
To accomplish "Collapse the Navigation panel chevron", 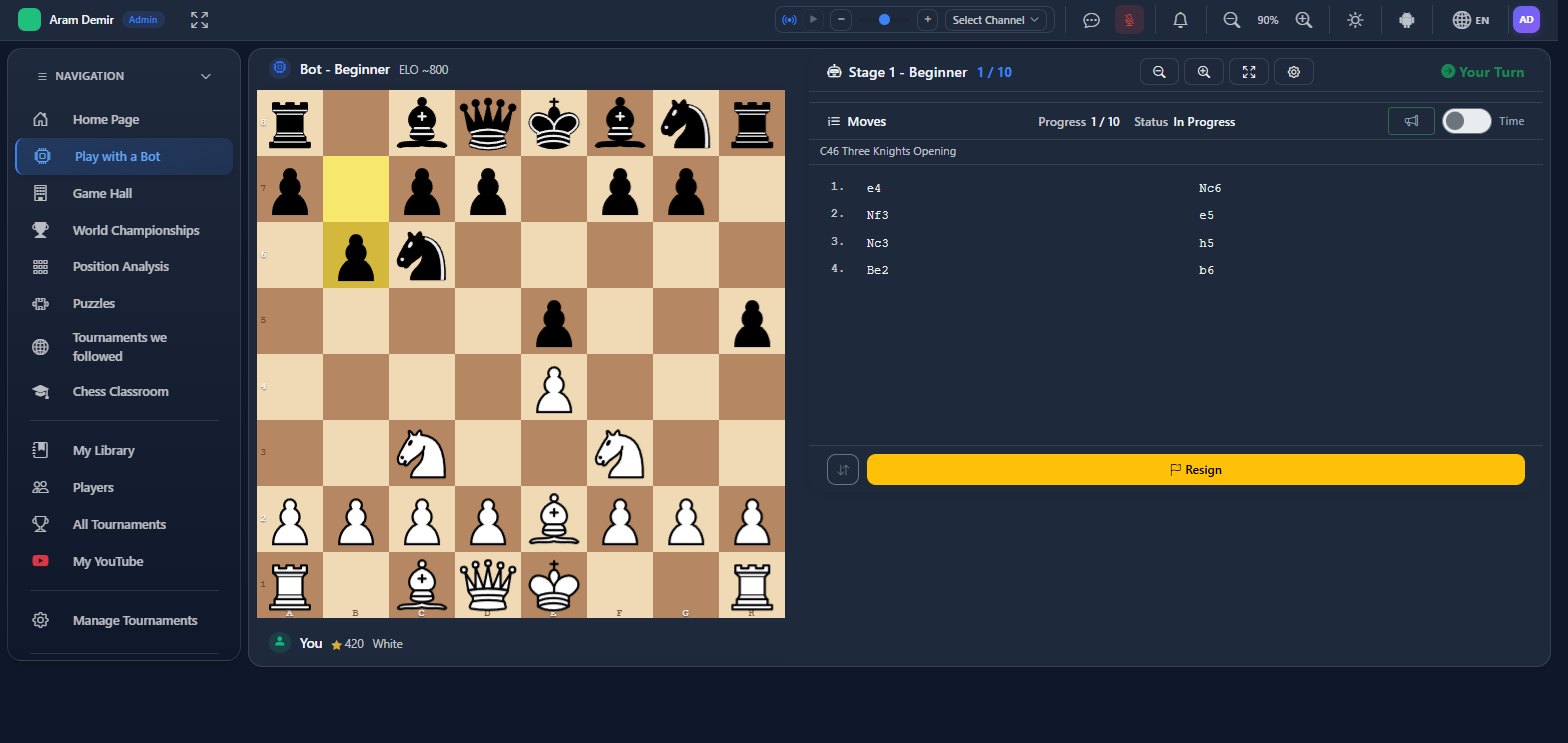I will click(206, 76).
